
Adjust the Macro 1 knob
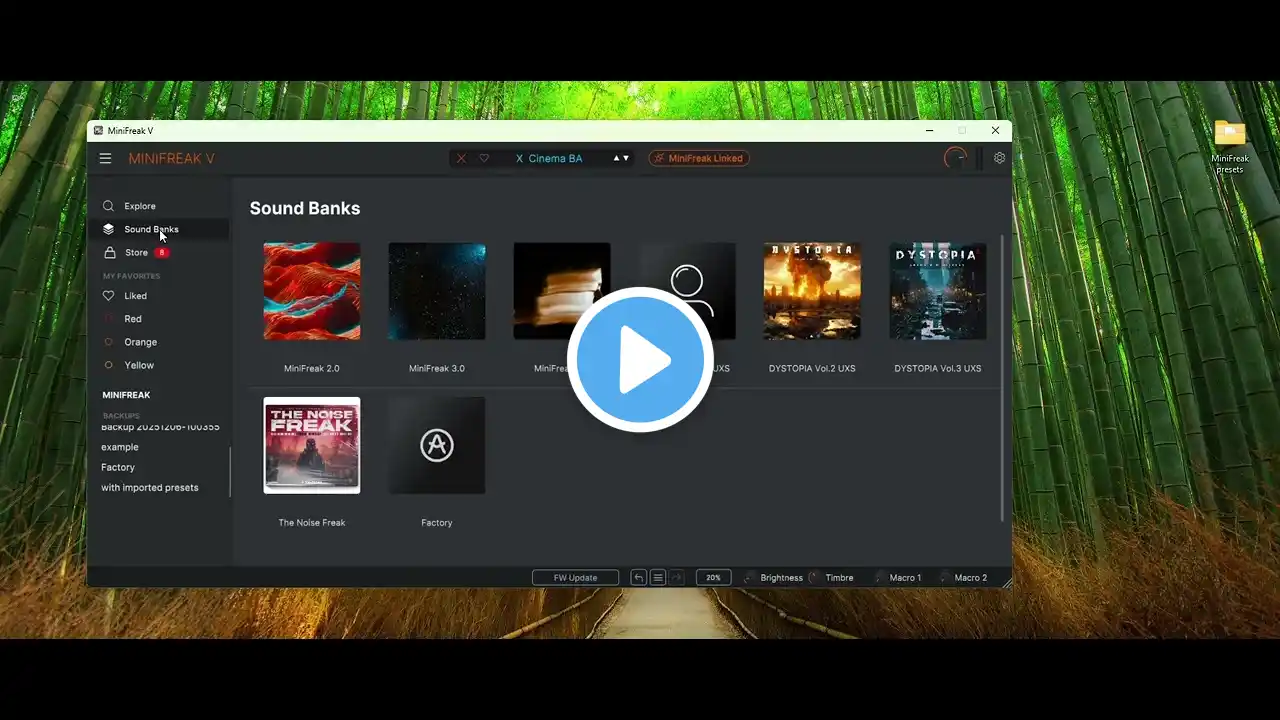879,578
